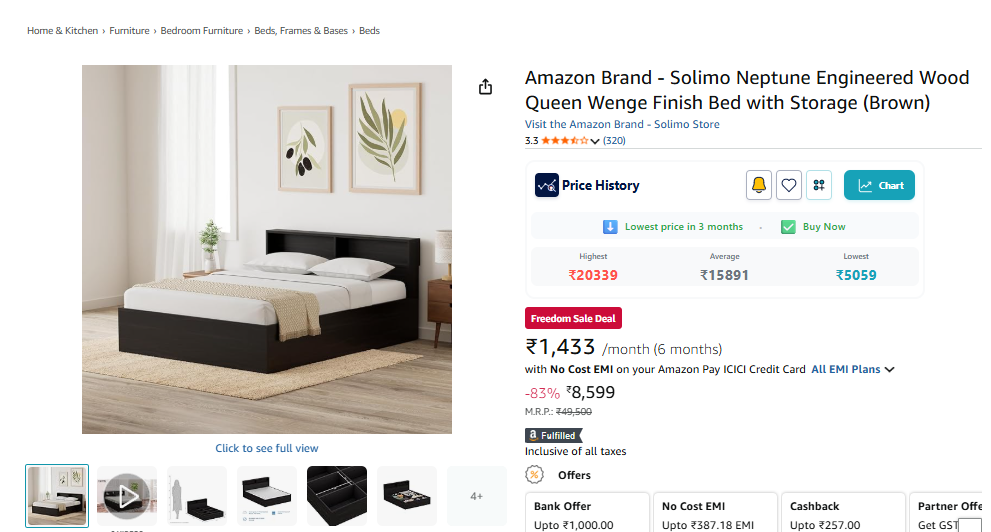
Task: Open the 320 customer ratings link
Action: (614, 141)
